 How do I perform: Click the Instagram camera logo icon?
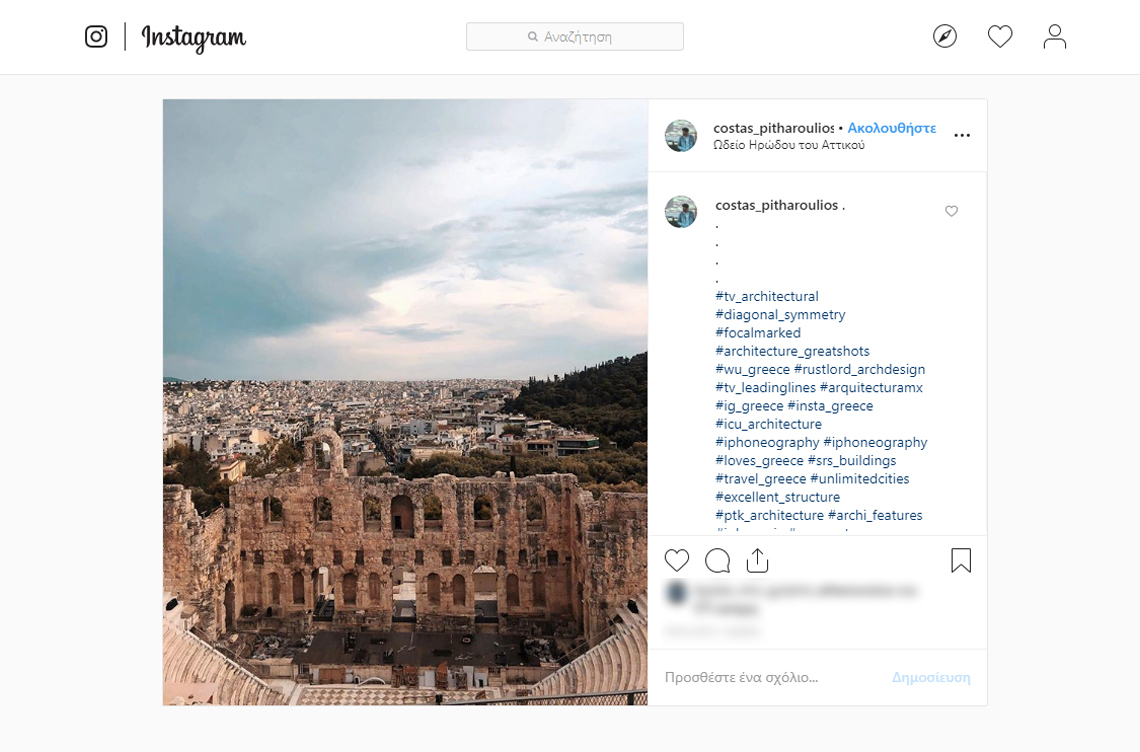(96, 37)
